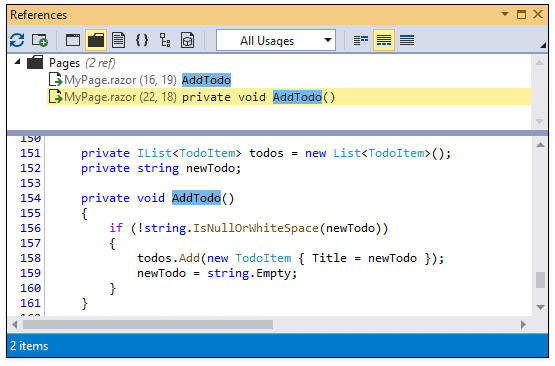The width and height of the screenshot is (555, 366).
Task: Click horizontal scroll left arrow
Action: [x=15, y=324]
